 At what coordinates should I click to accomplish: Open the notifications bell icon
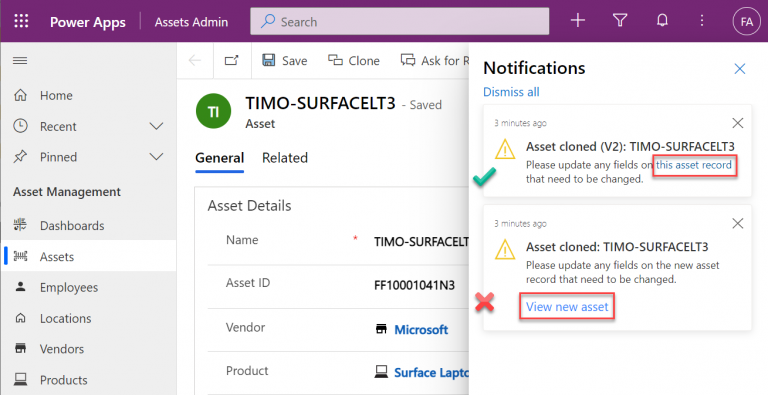(x=662, y=21)
